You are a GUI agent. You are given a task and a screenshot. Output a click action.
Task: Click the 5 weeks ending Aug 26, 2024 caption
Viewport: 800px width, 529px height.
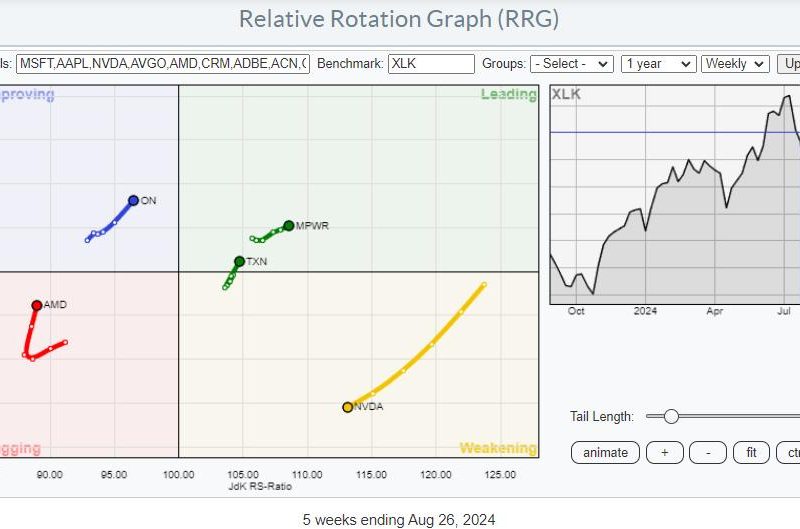click(x=399, y=520)
